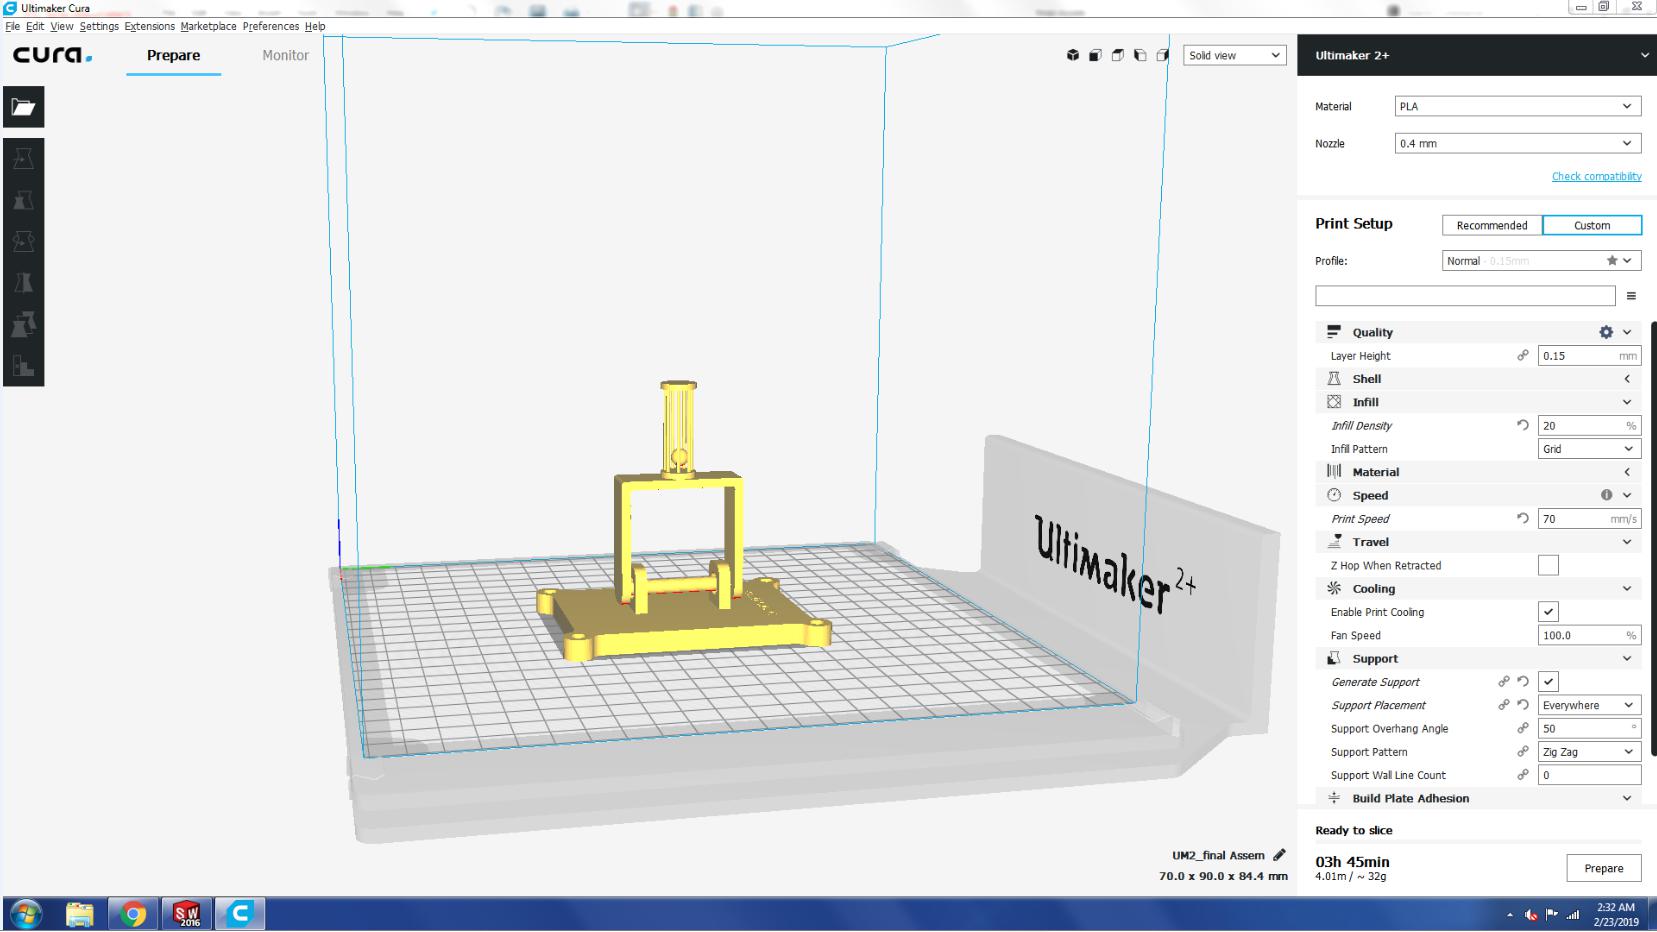Click the link icon beside Support Wall Line Count
Screen dimensions: 1657x932
click(1523, 775)
